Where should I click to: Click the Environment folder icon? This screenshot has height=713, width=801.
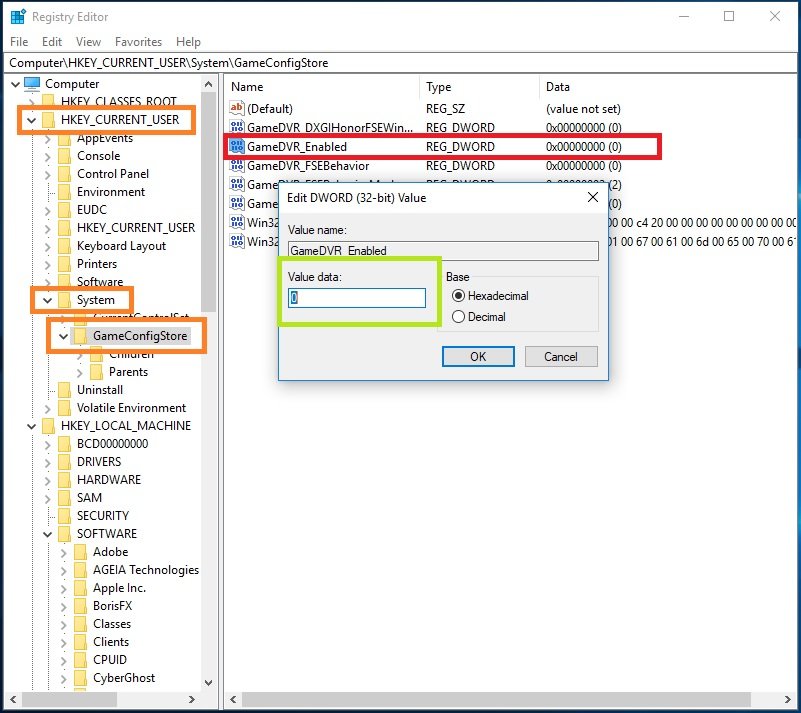(x=64, y=192)
